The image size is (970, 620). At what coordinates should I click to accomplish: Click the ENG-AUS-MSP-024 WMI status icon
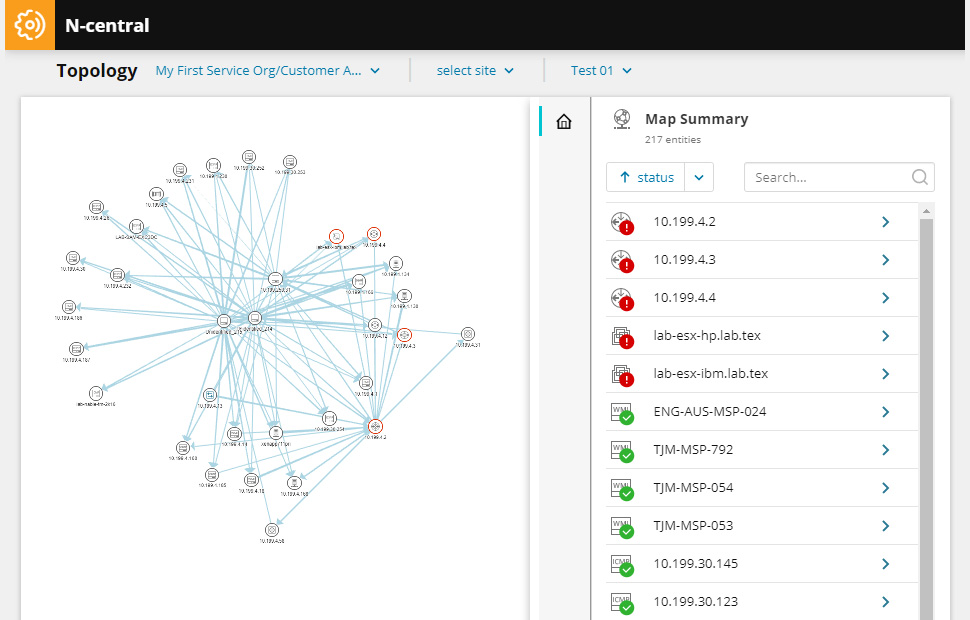(622, 413)
